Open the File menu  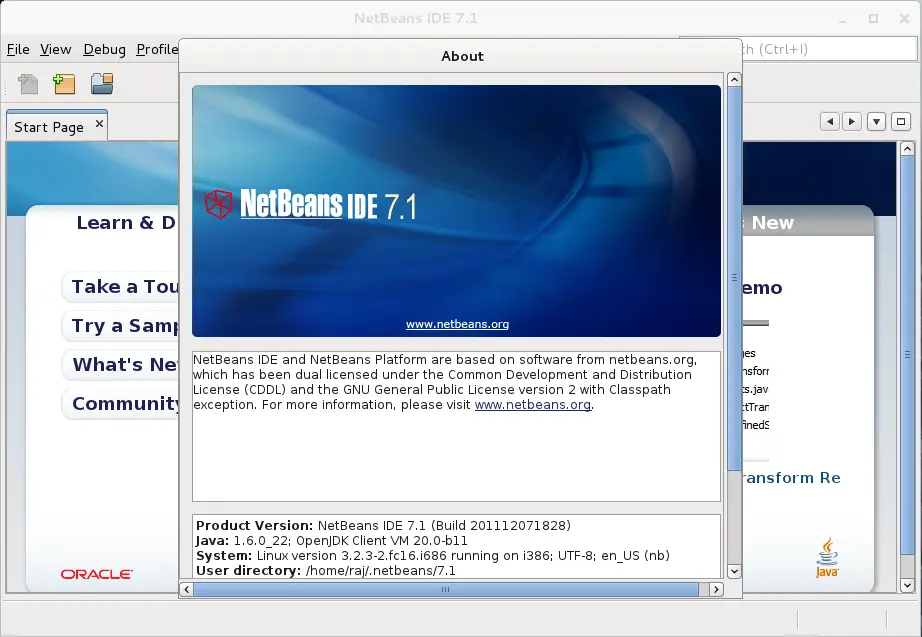coord(18,49)
